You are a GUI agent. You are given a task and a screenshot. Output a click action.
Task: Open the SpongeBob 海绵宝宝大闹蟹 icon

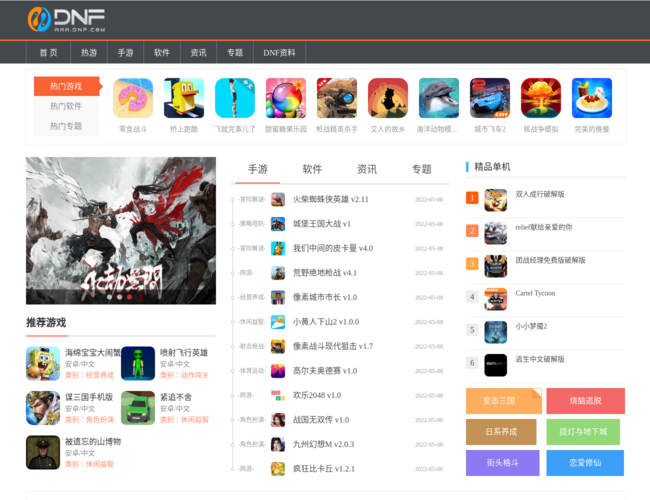click(x=43, y=363)
